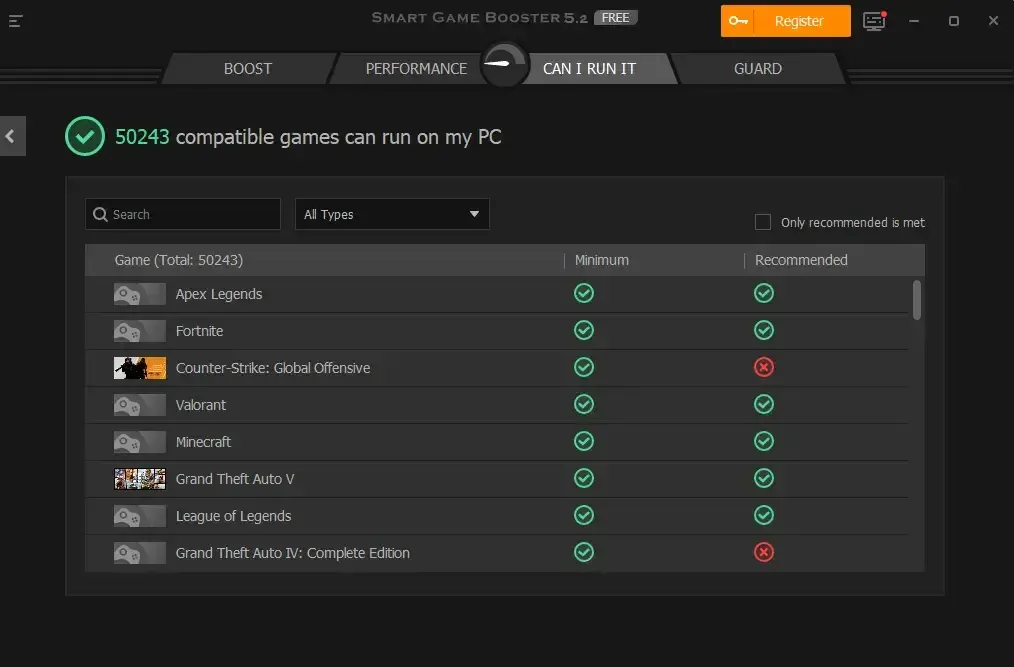Open the GUARD tab
The height and width of the screenshot is (667, 1014).
757,68
